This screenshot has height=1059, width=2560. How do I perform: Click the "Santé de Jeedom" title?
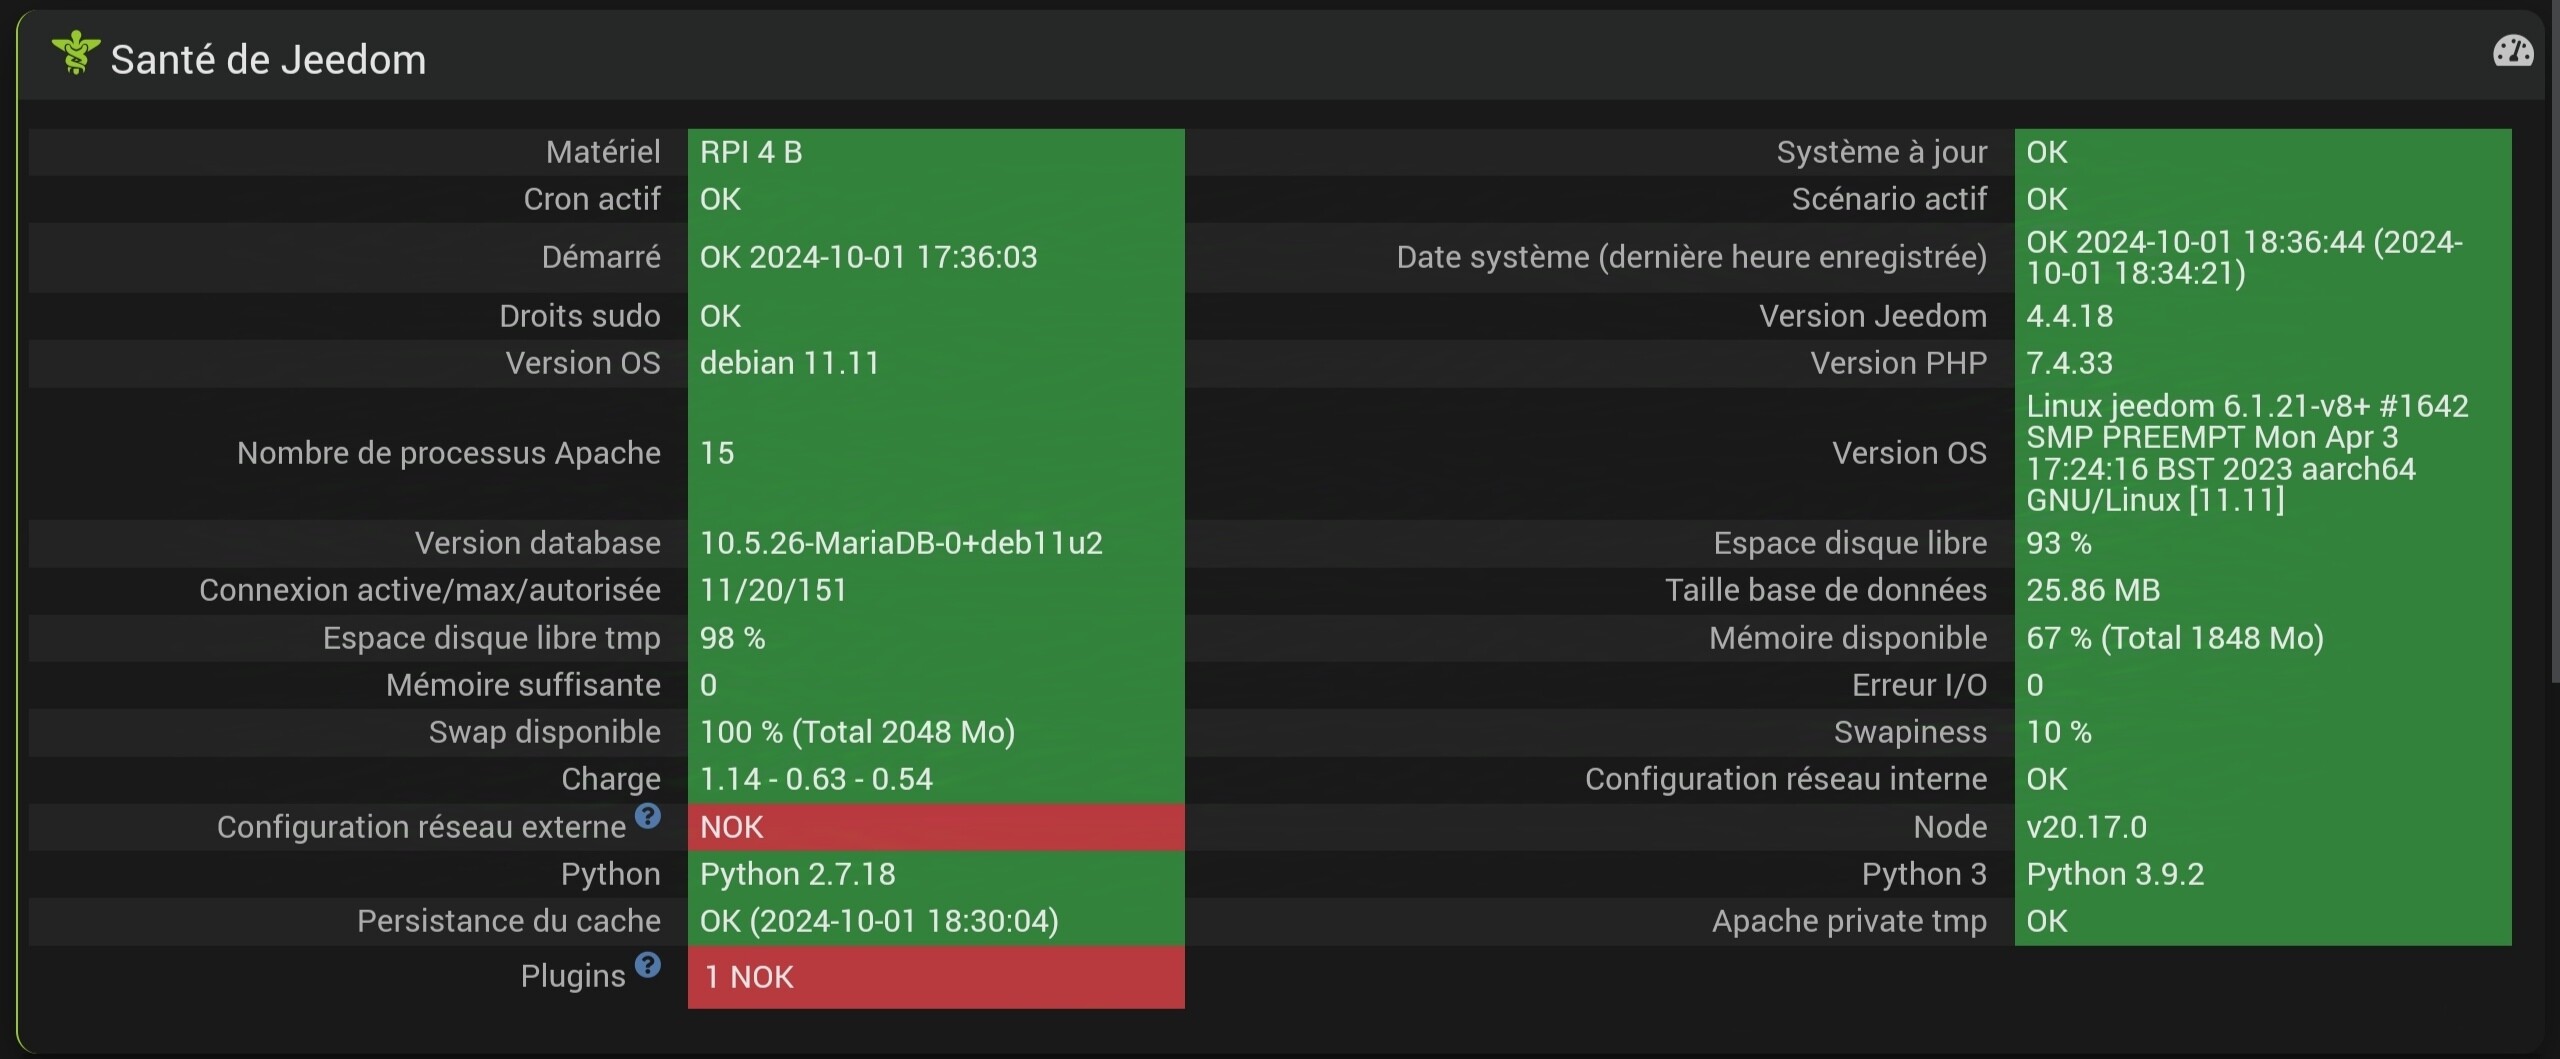268,60
